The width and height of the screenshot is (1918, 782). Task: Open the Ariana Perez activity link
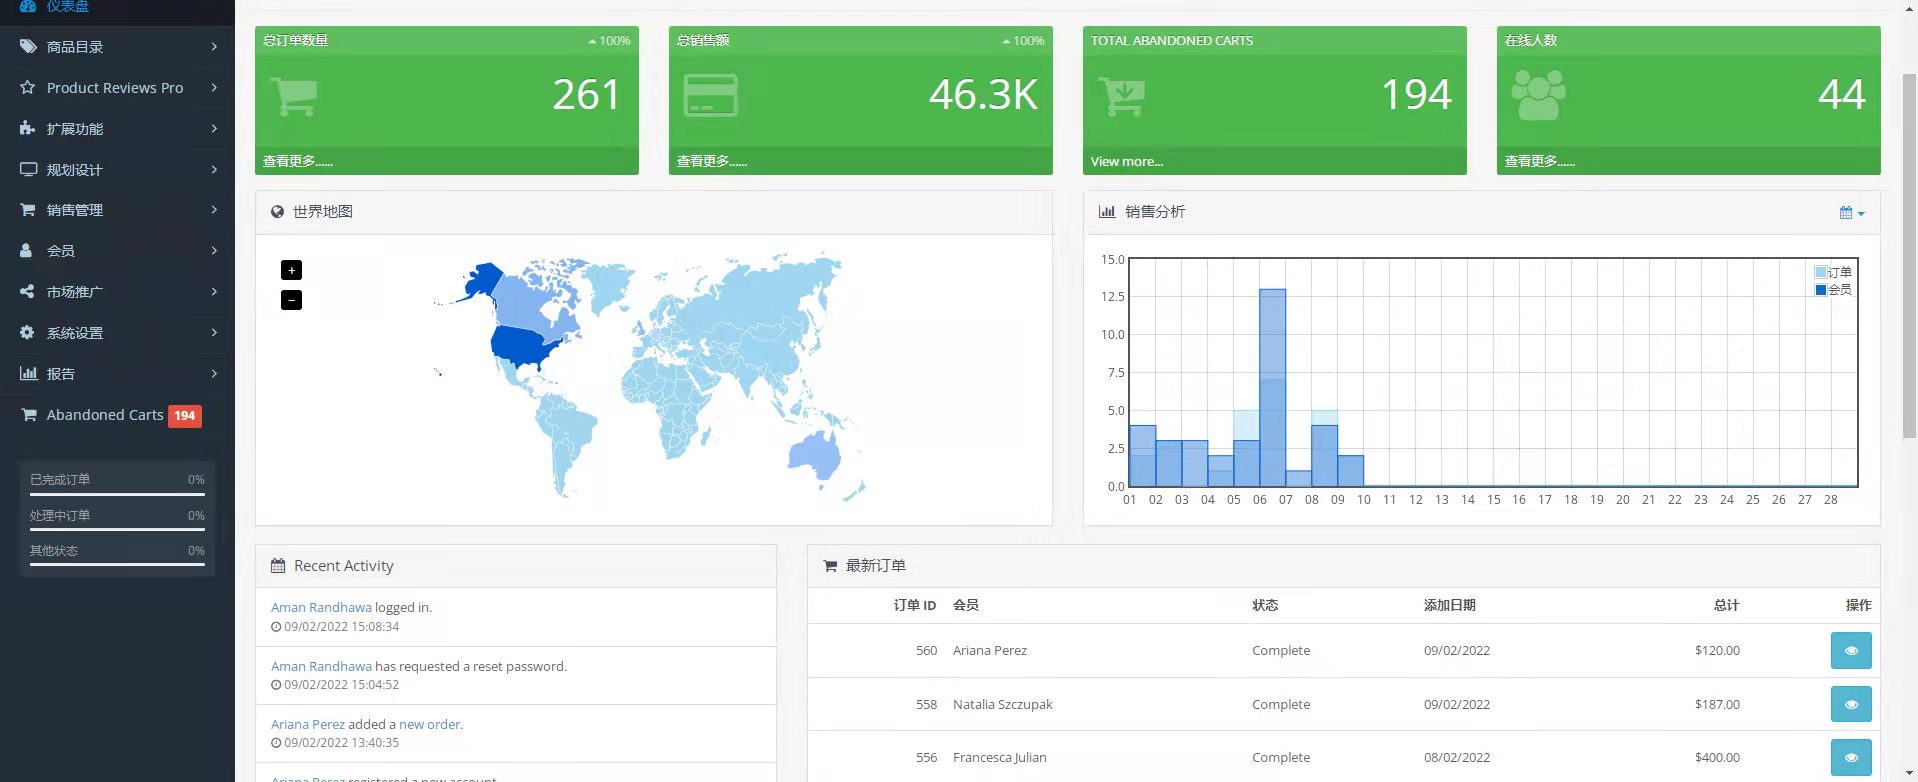[x=307, y=724]
